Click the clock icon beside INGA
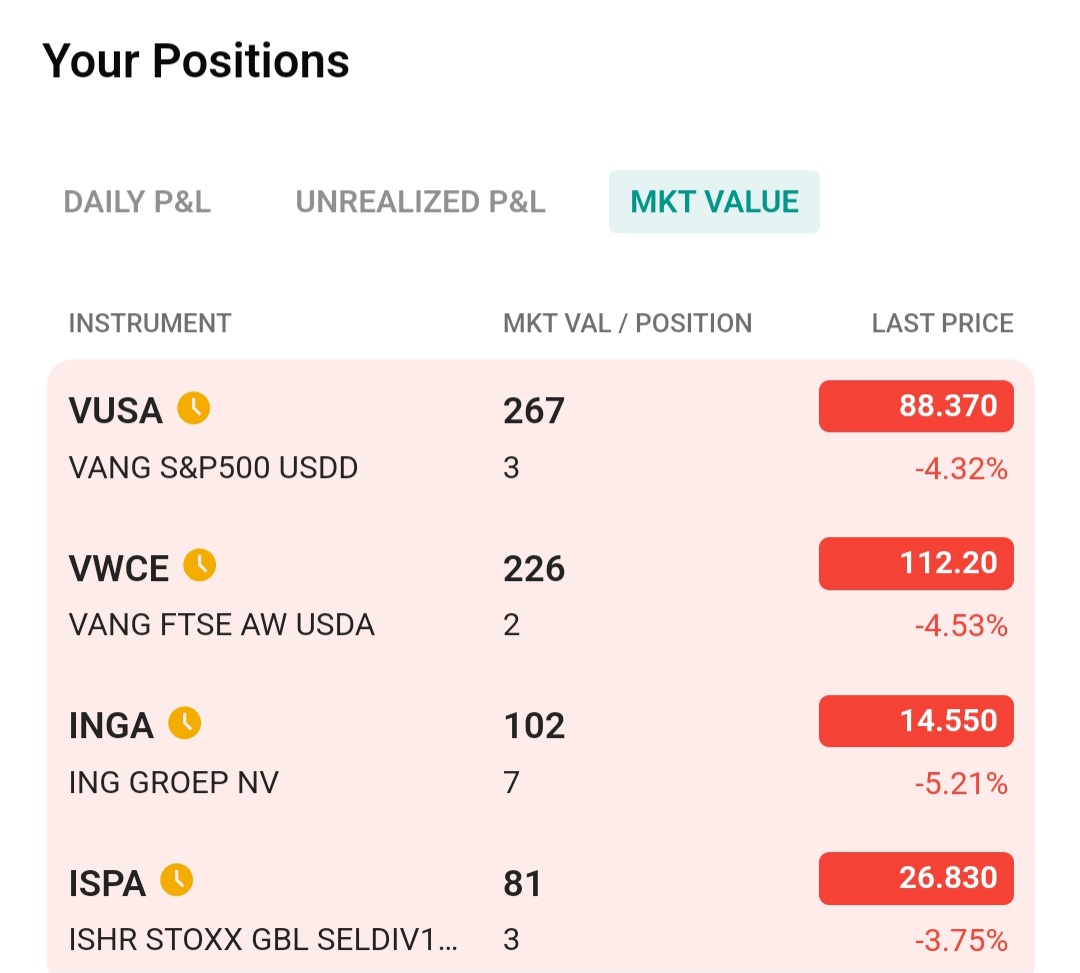 185,723
